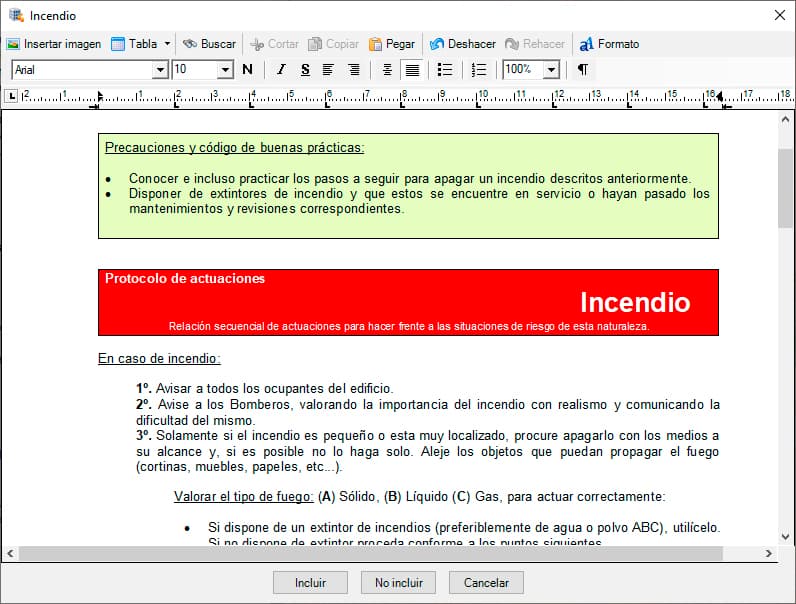Select justified text alignment

[412, 70]
